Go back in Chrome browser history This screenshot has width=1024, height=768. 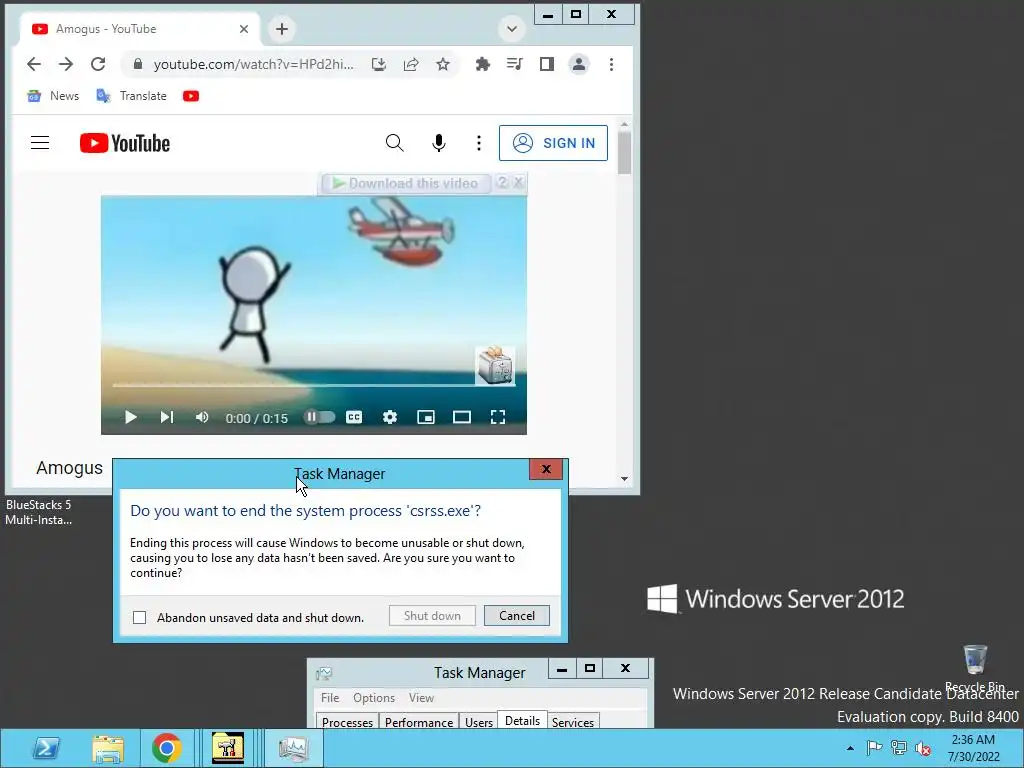(34, 64)
